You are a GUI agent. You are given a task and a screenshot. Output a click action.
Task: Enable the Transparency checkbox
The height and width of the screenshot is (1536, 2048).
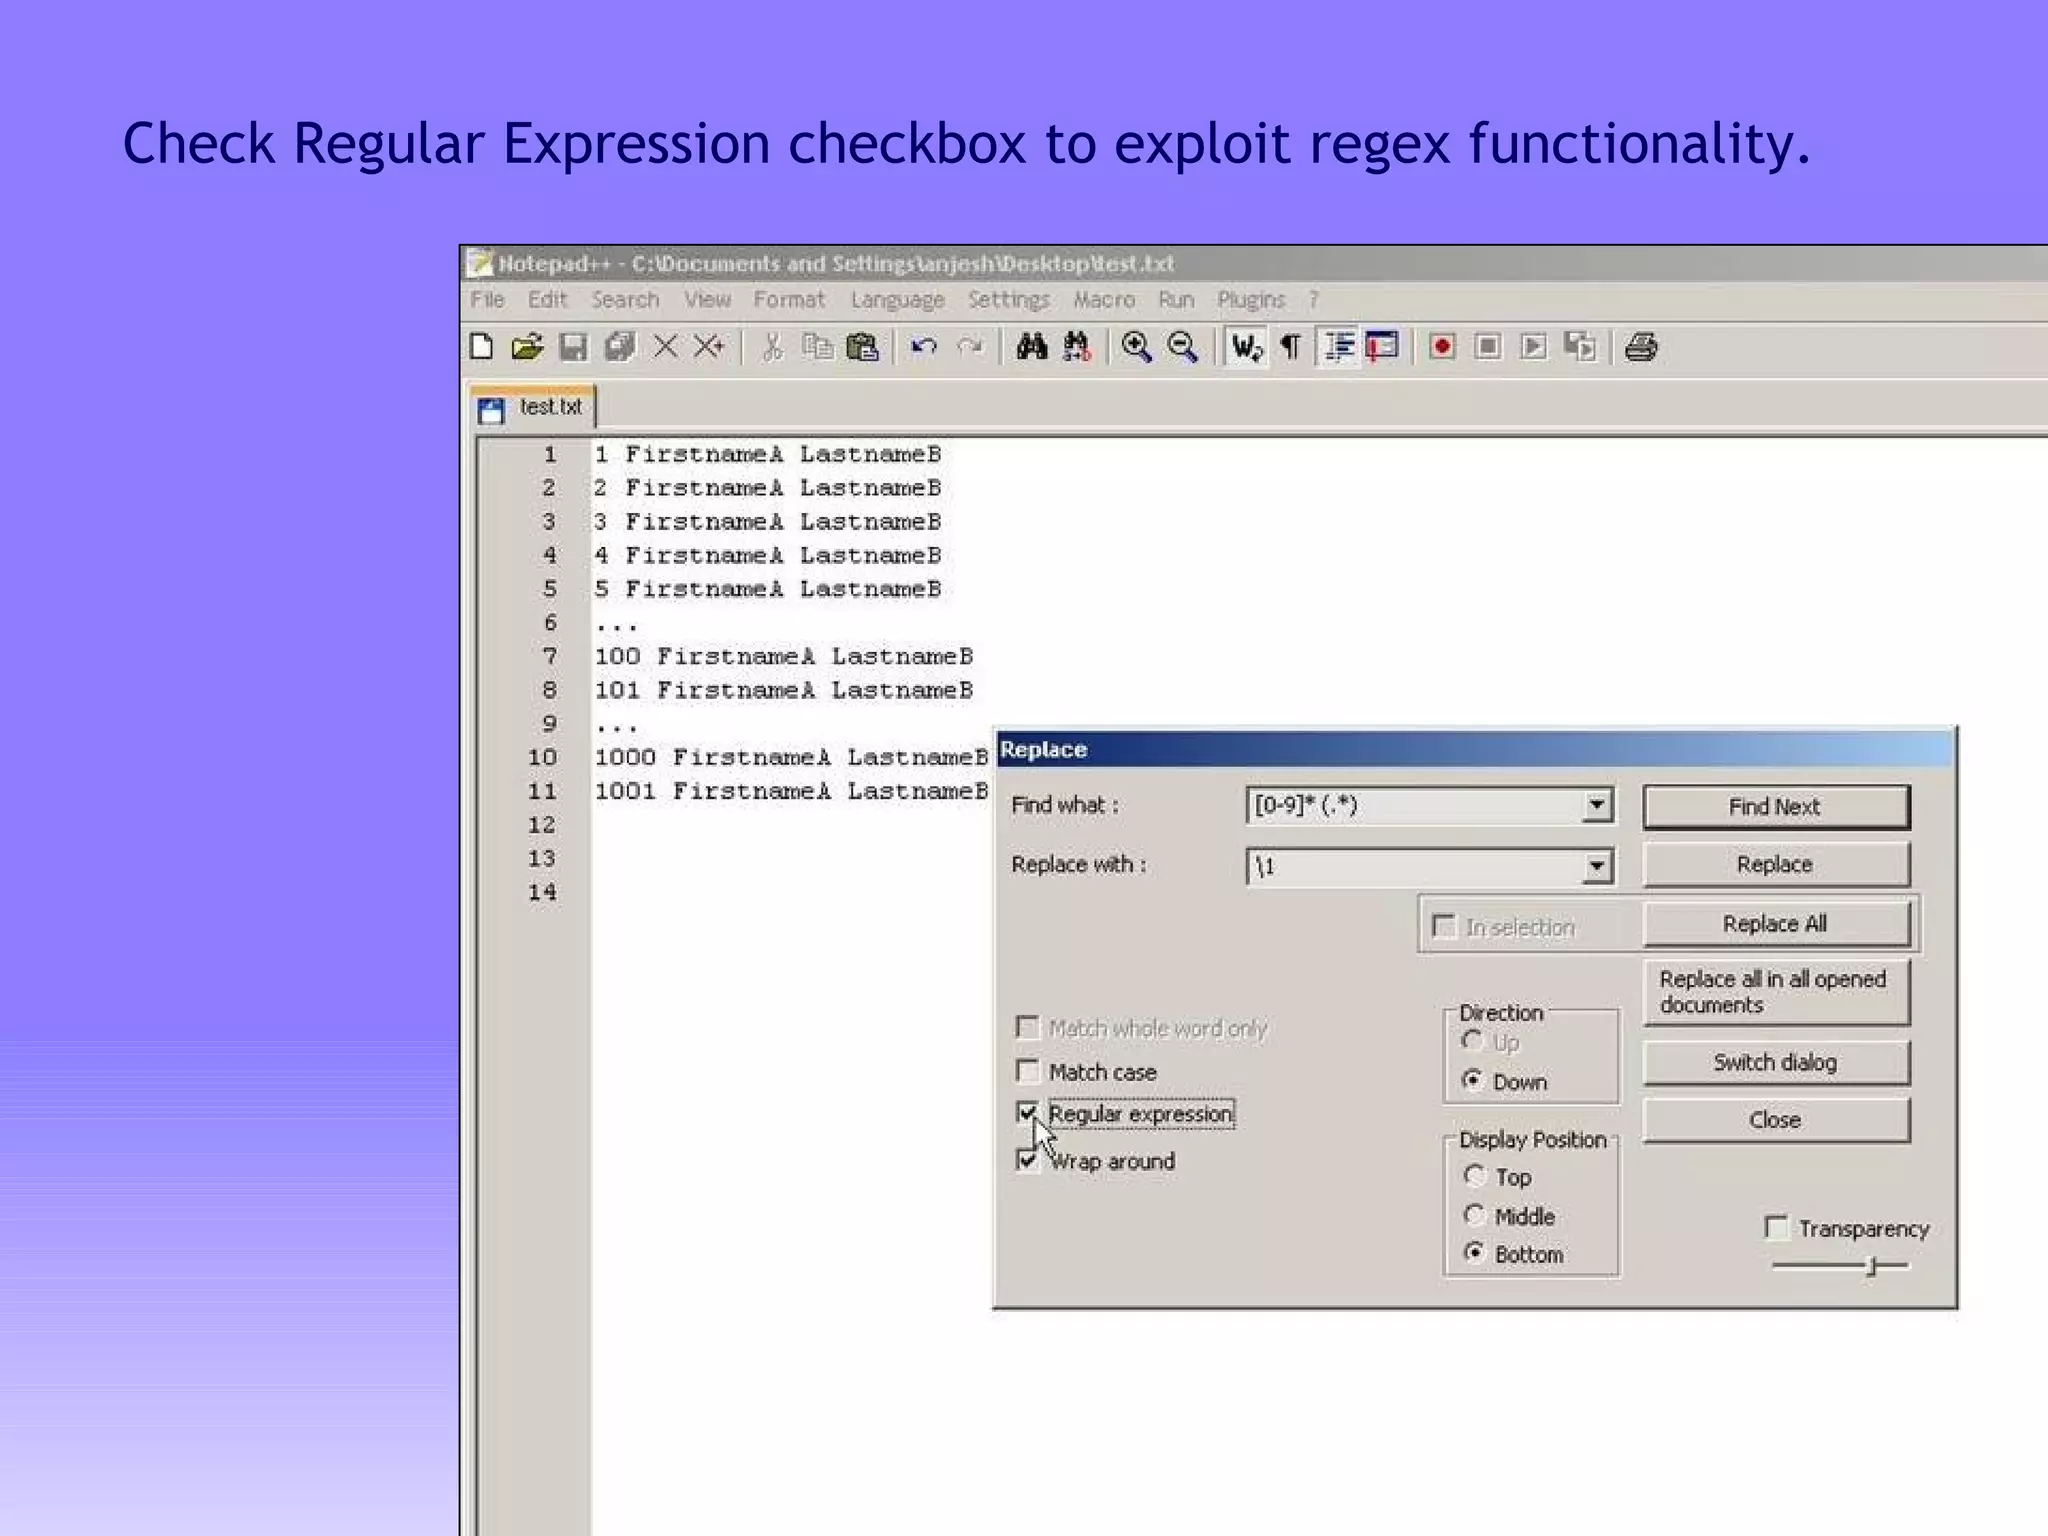pyautogui.click(x=1776, y=1227)
